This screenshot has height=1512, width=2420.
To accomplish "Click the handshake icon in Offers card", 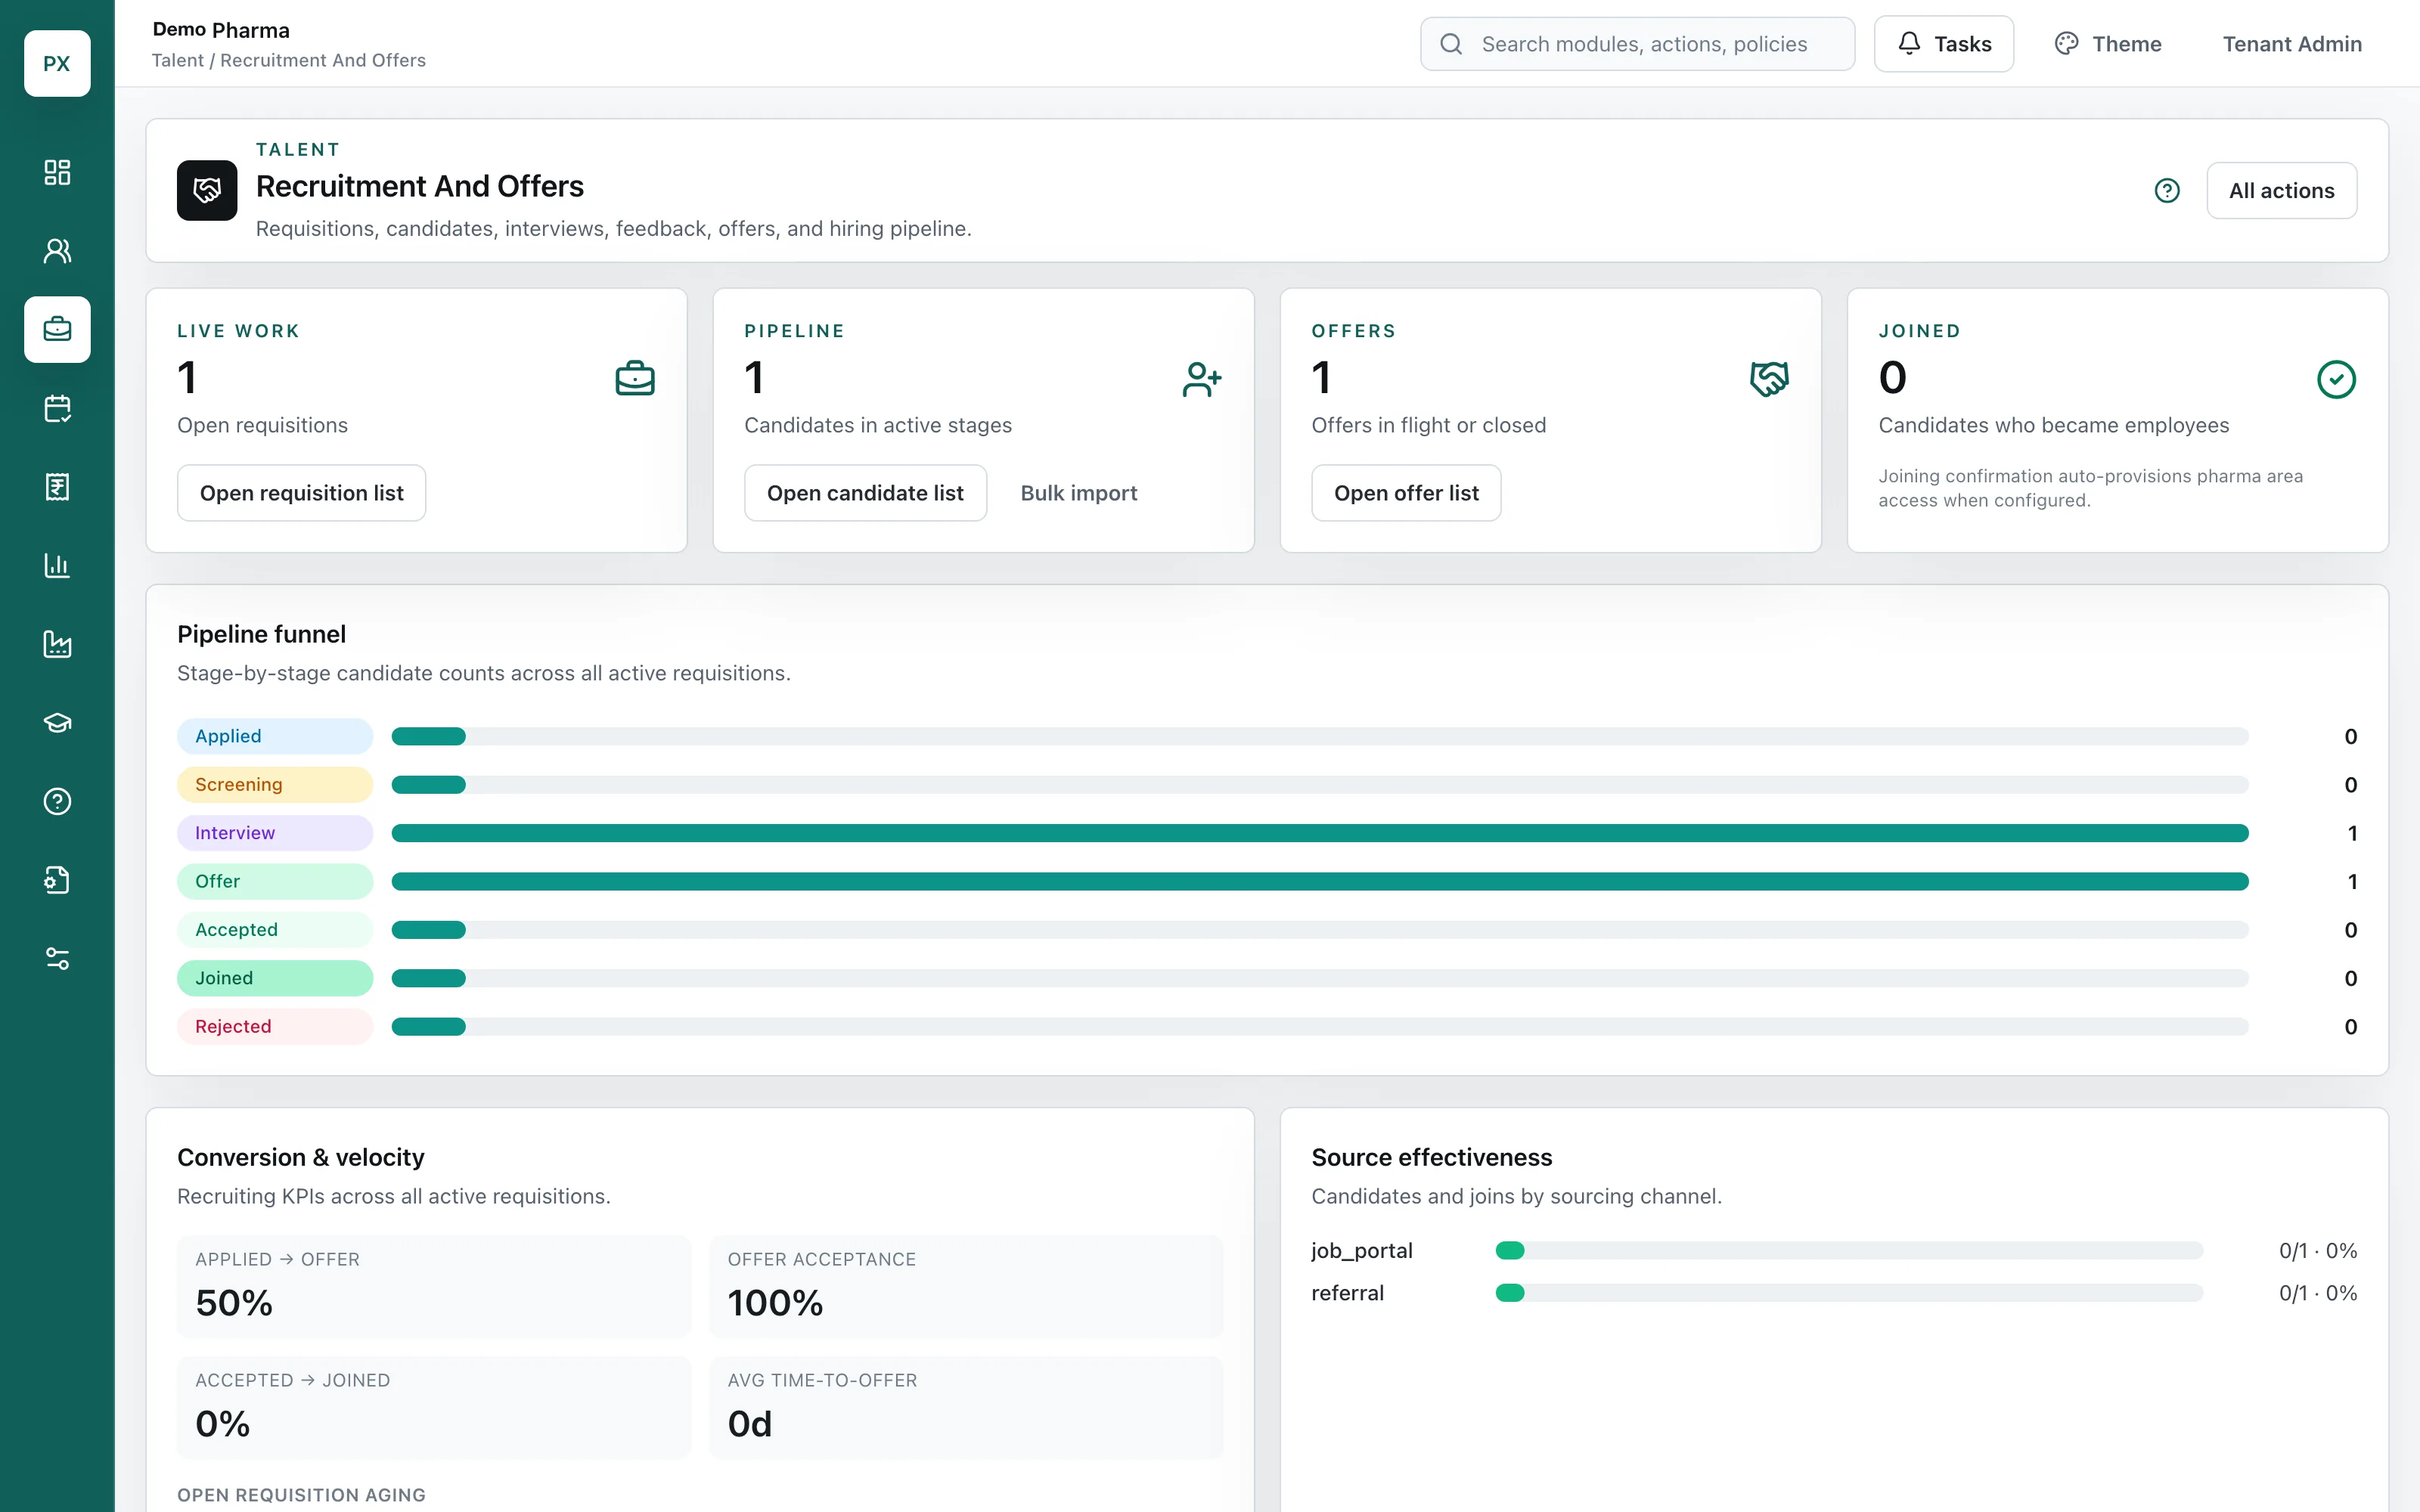I will pyautogui.click(x=1769, y=379).
